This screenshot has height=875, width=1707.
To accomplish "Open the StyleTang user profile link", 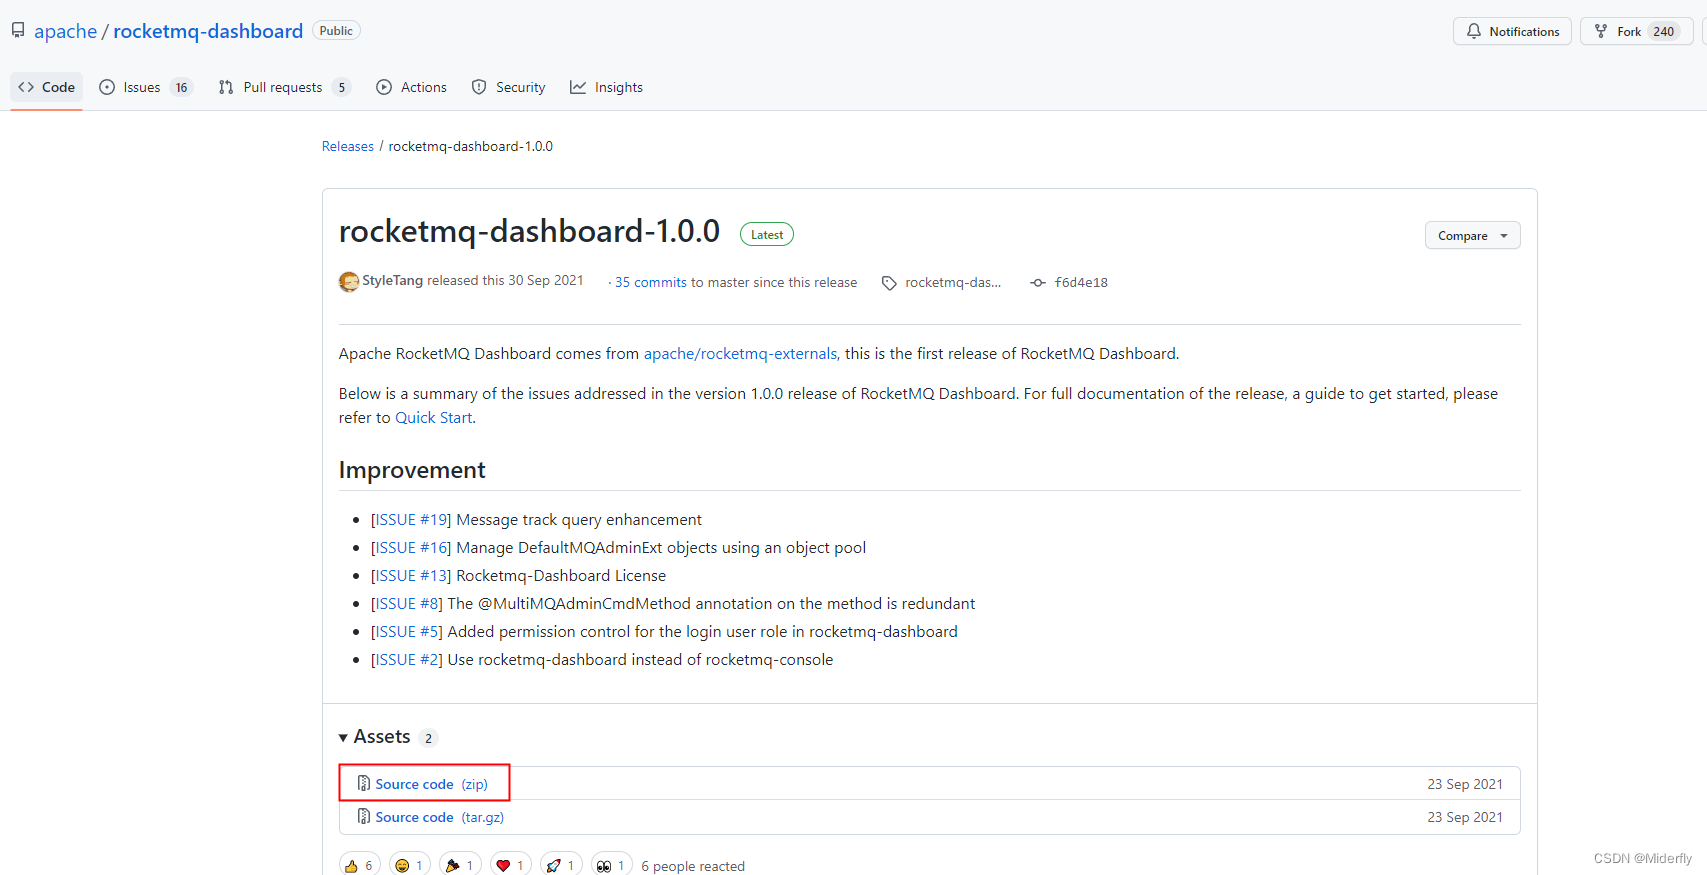I will [392, 281].
